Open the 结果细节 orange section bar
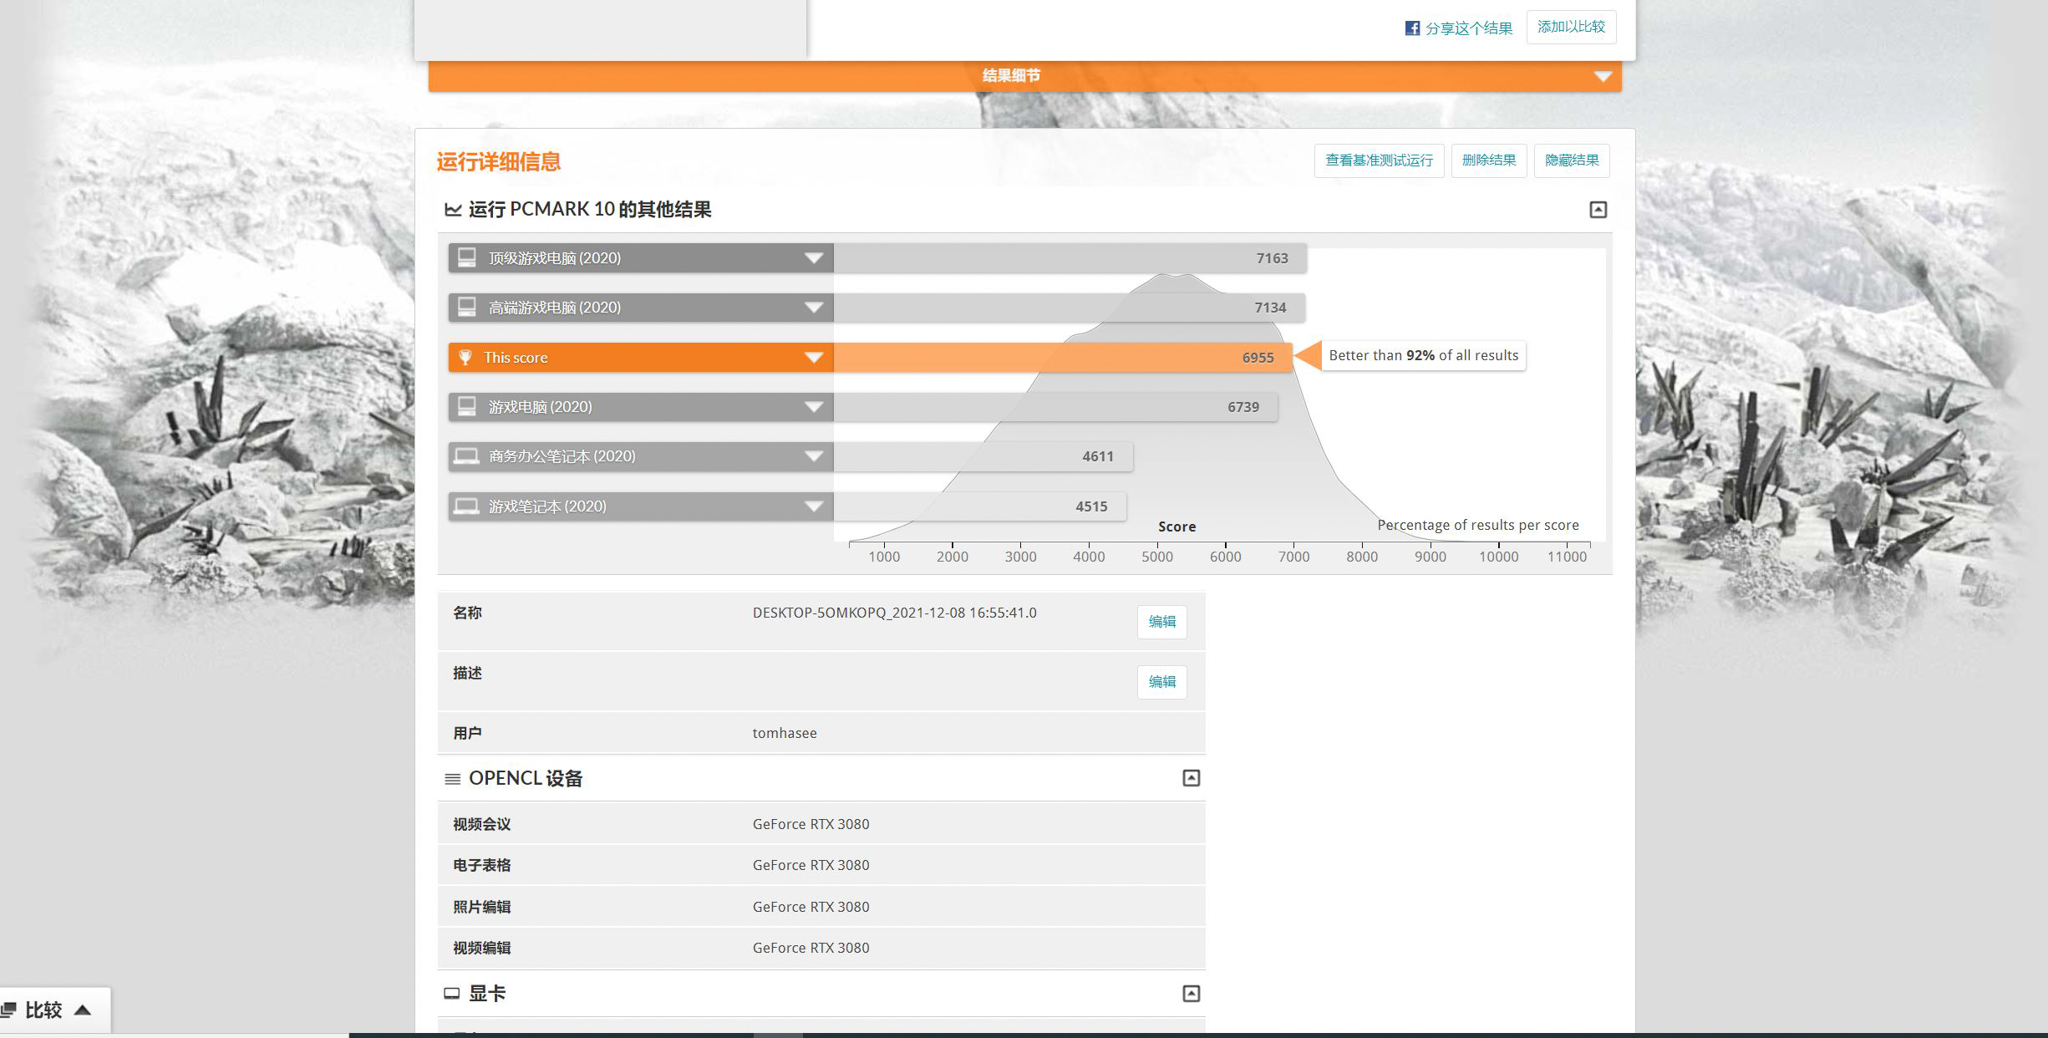This screenshot has height=1038, width=2048. 1025,76
